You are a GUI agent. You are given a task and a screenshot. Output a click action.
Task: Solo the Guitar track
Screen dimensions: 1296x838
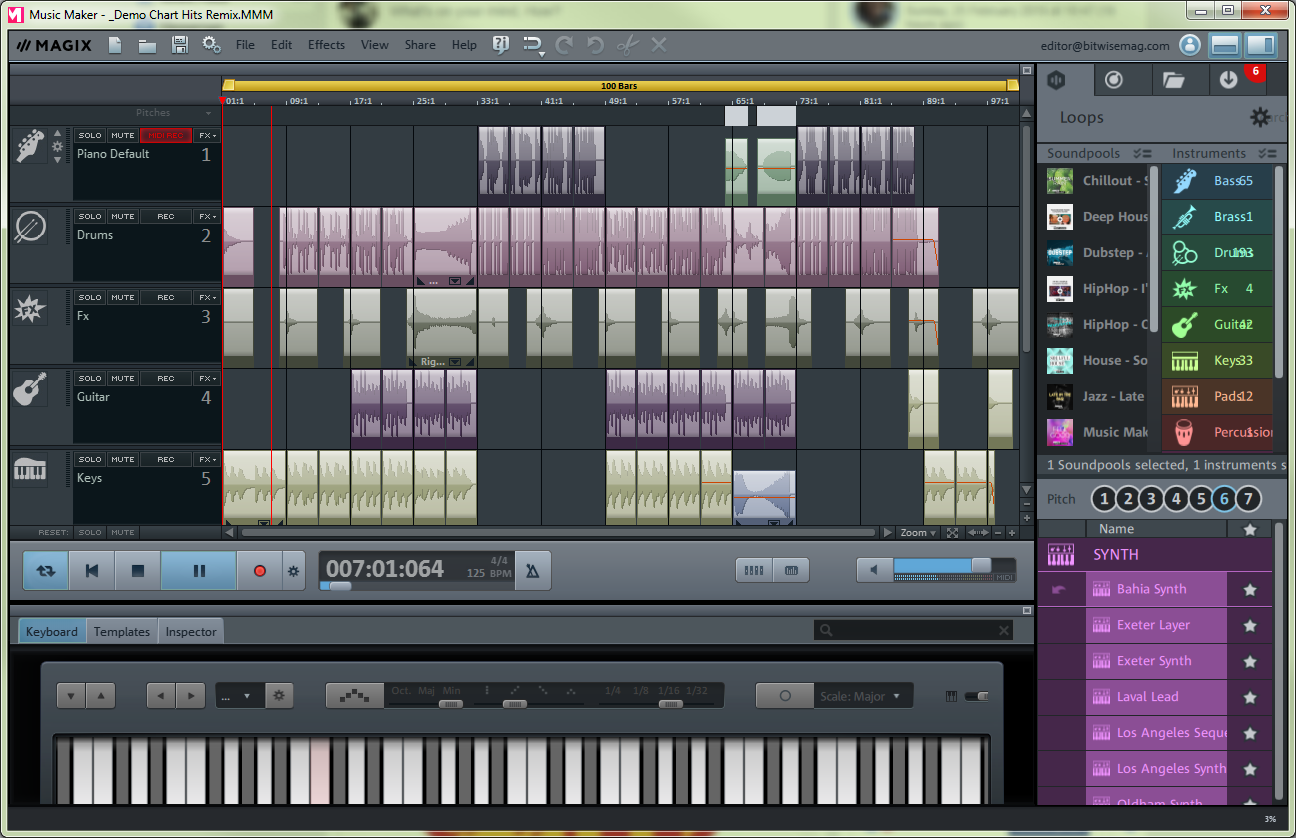[x=89, y=377]
